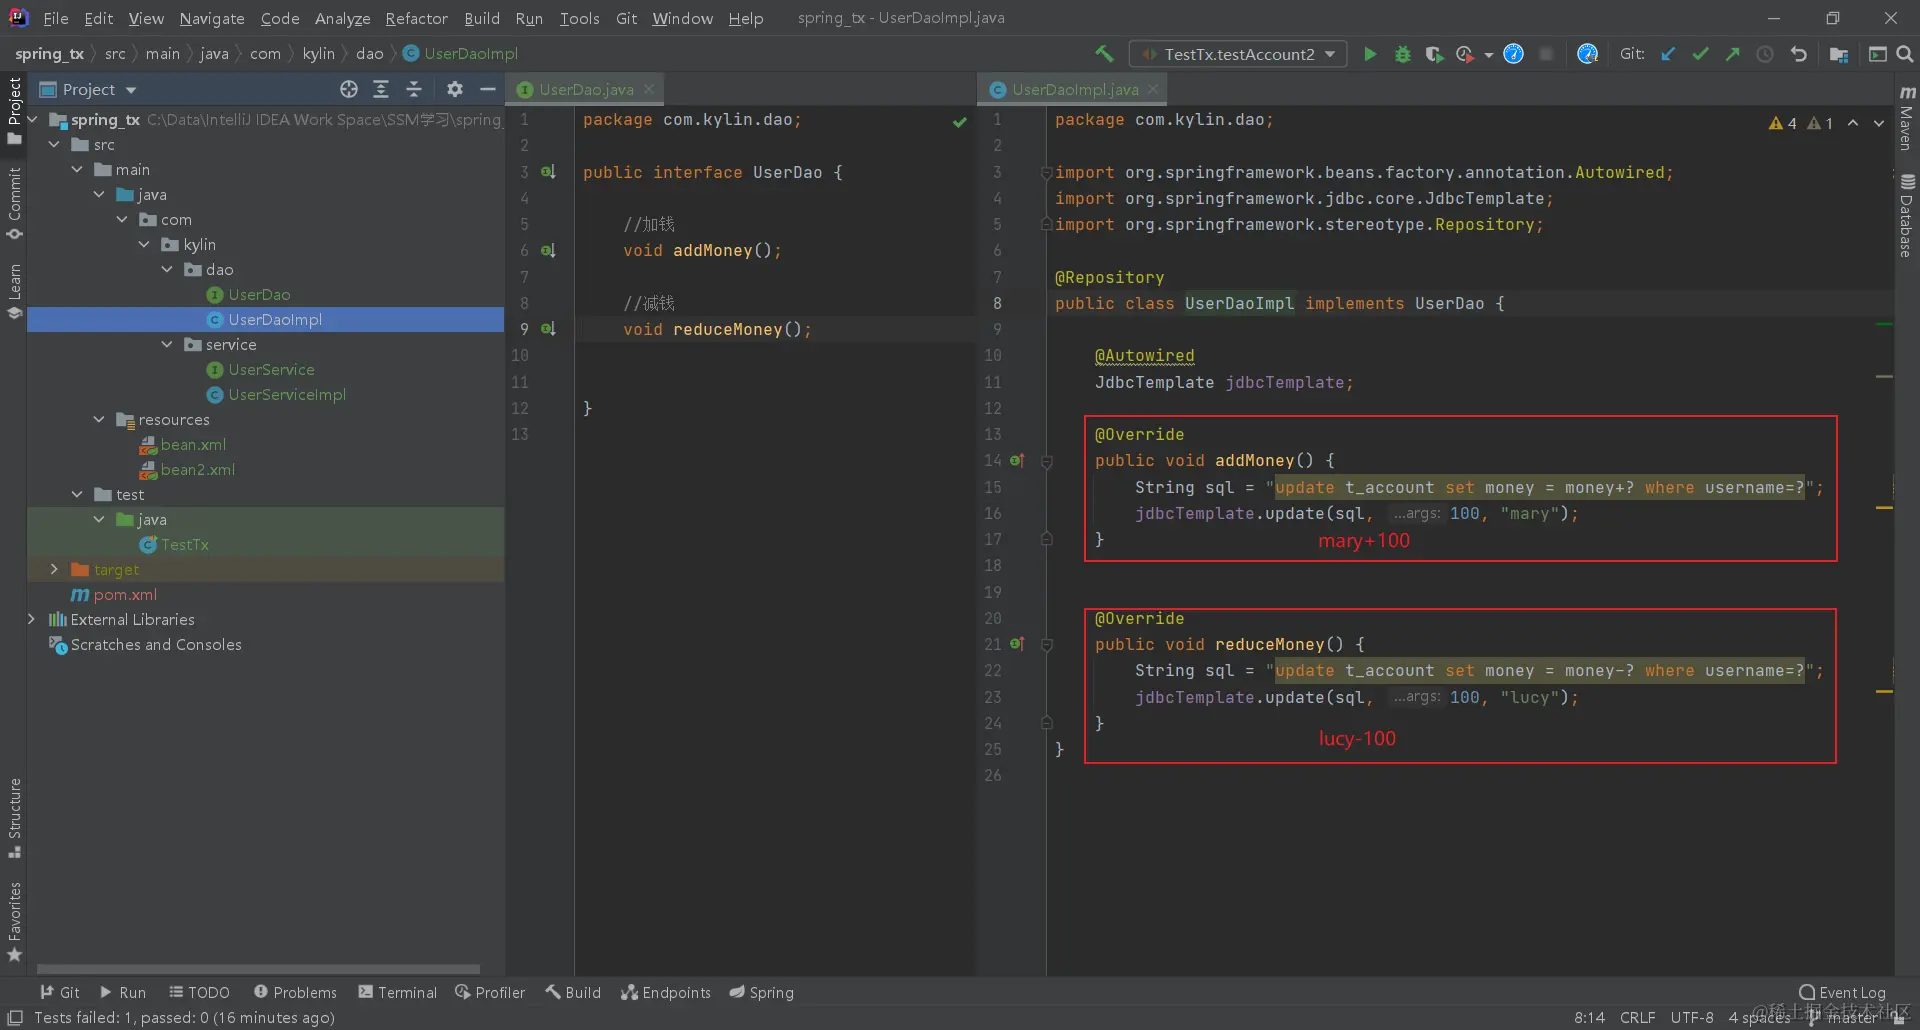Click Run with Coverage icon

point(1434,54)
